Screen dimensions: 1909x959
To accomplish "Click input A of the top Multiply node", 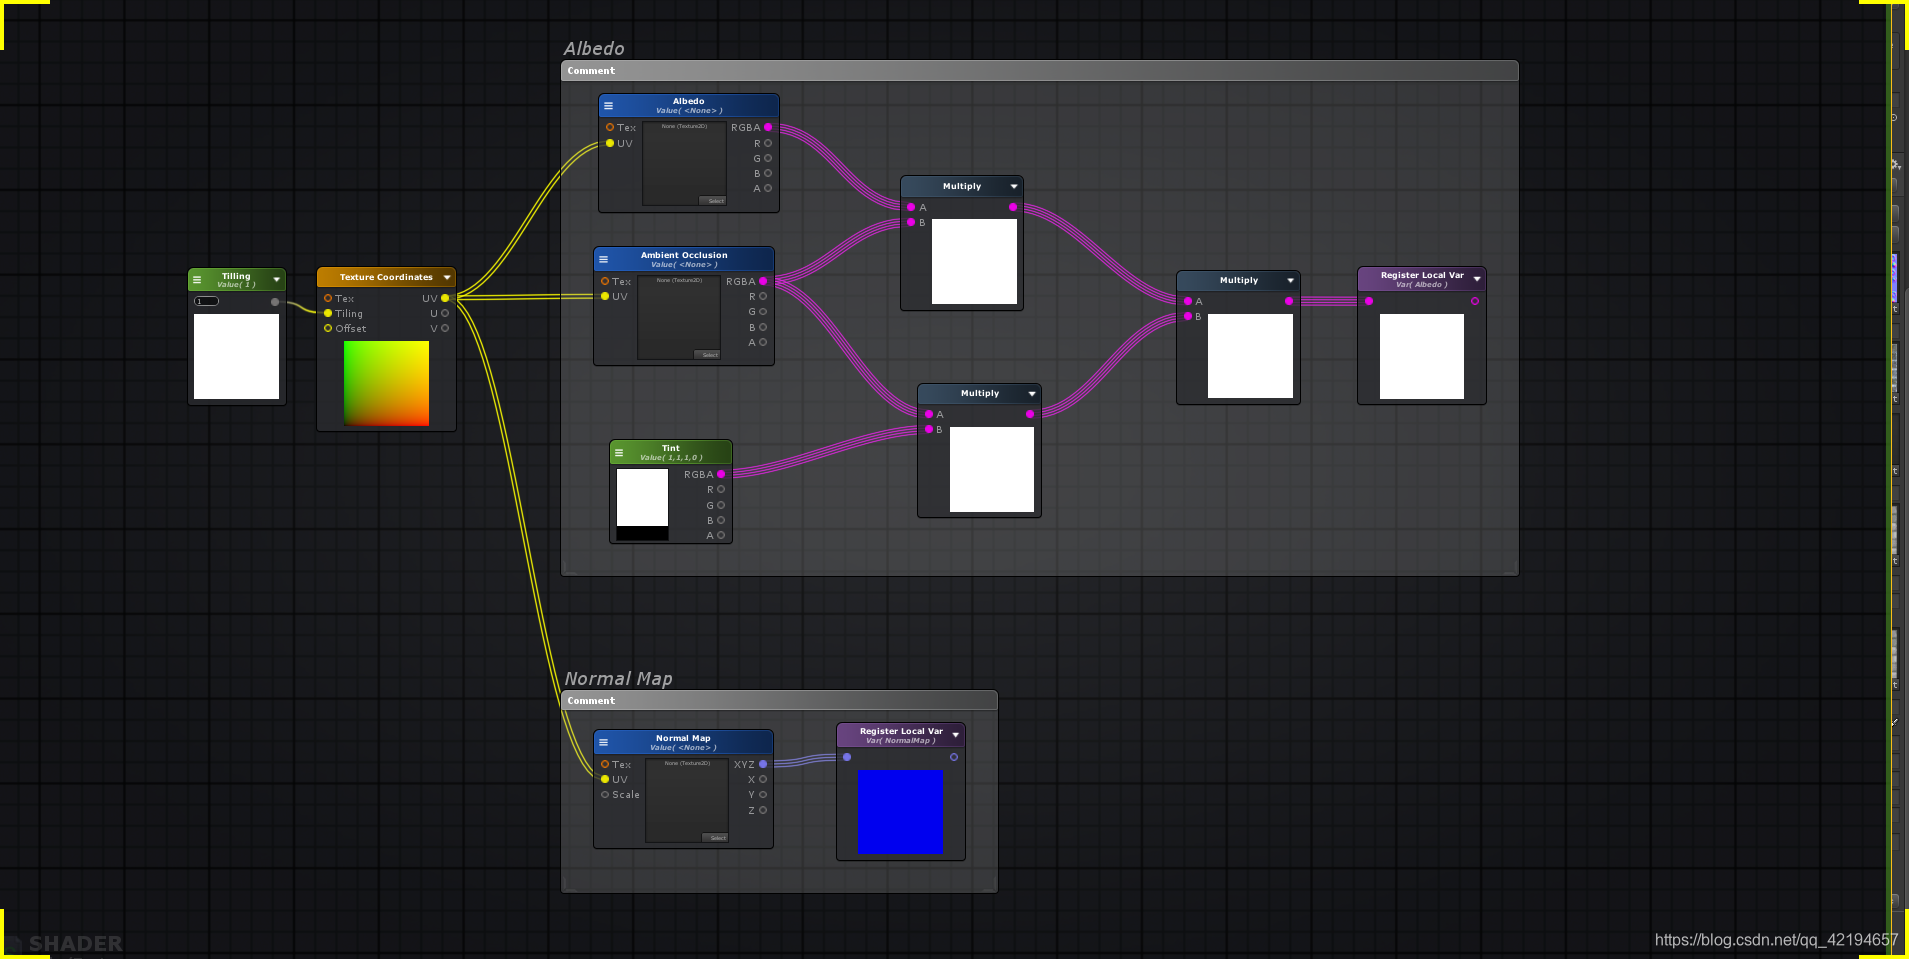I will pyautogui.click(x=911, y=207).
